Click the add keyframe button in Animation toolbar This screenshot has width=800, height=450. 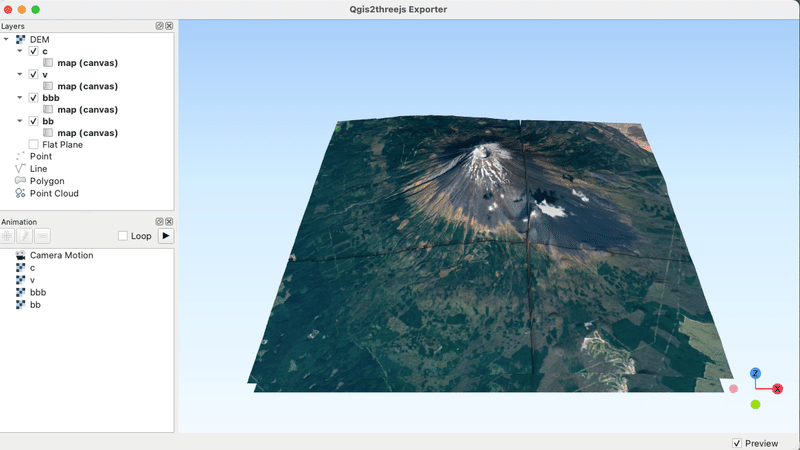point(8,236)
